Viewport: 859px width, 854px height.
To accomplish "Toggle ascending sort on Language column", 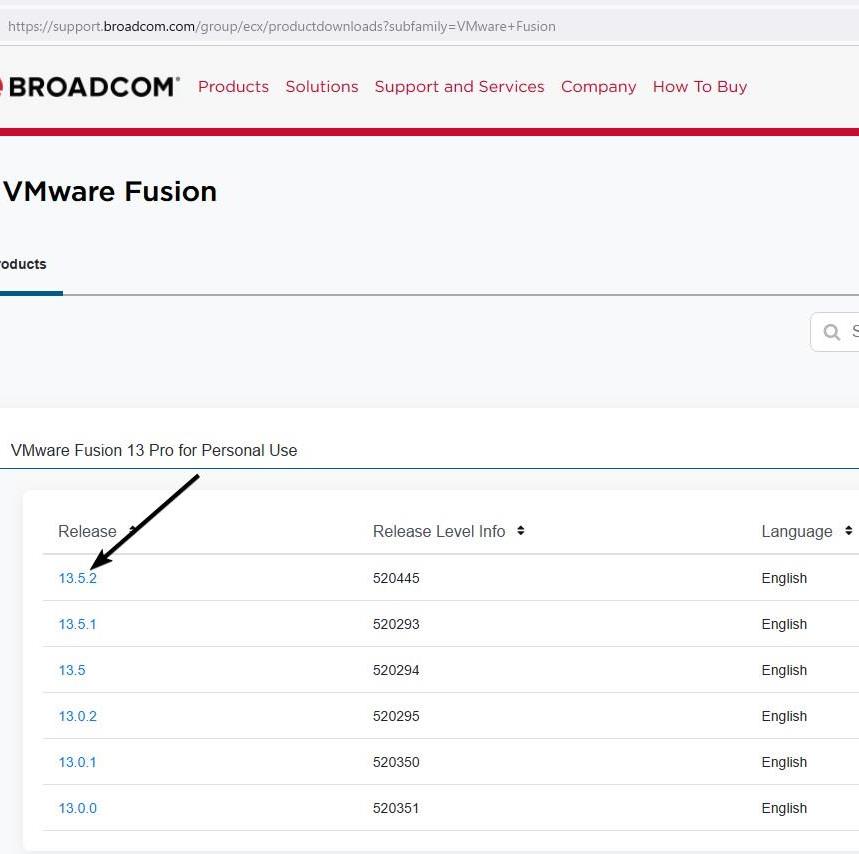I will [x=847, y=531].
